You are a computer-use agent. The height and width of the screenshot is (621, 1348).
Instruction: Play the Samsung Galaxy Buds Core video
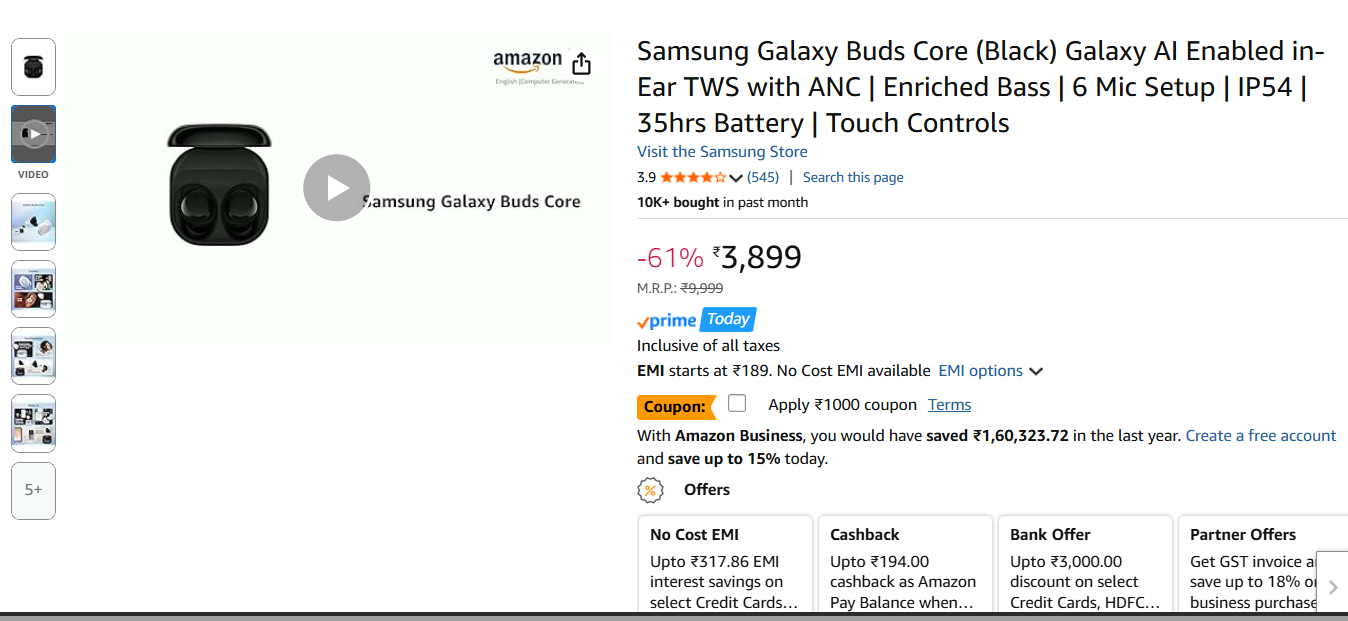337,188
